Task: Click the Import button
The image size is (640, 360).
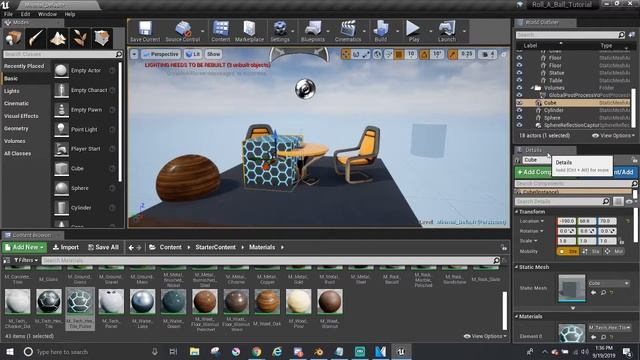Action: 66,247
